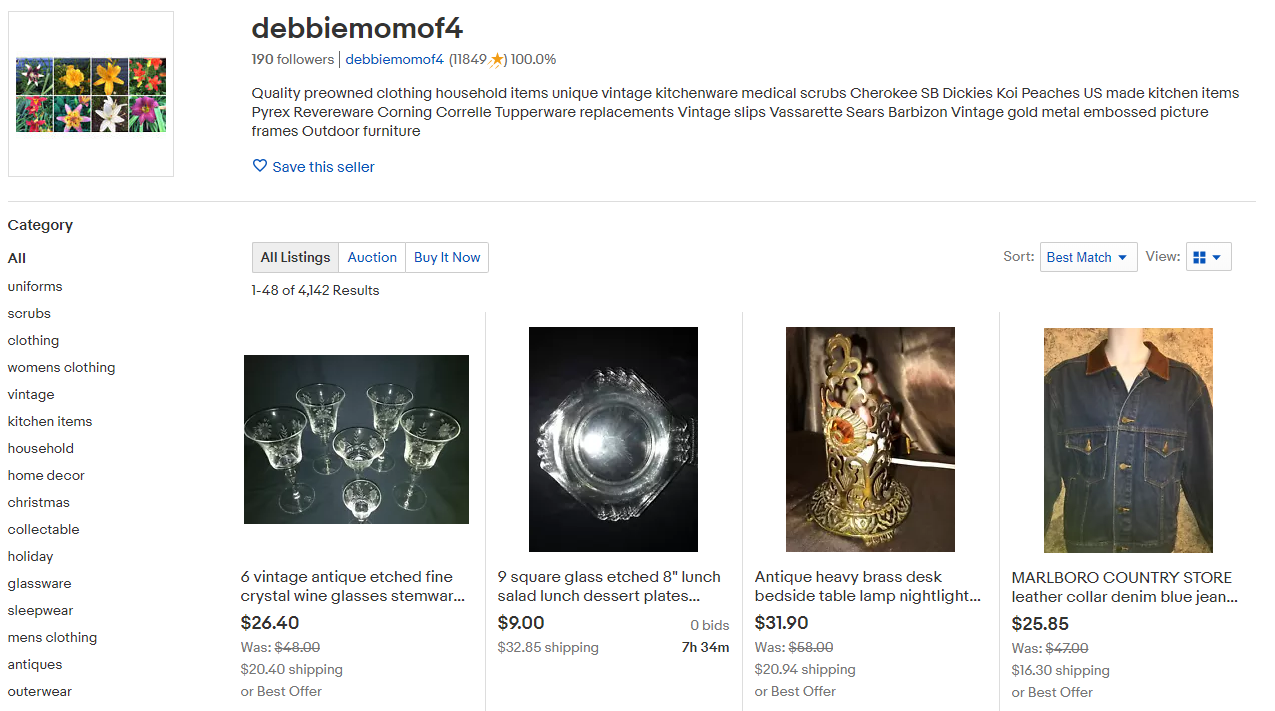Click the debbiemomof4 seller username link

[x=394, y=59]
